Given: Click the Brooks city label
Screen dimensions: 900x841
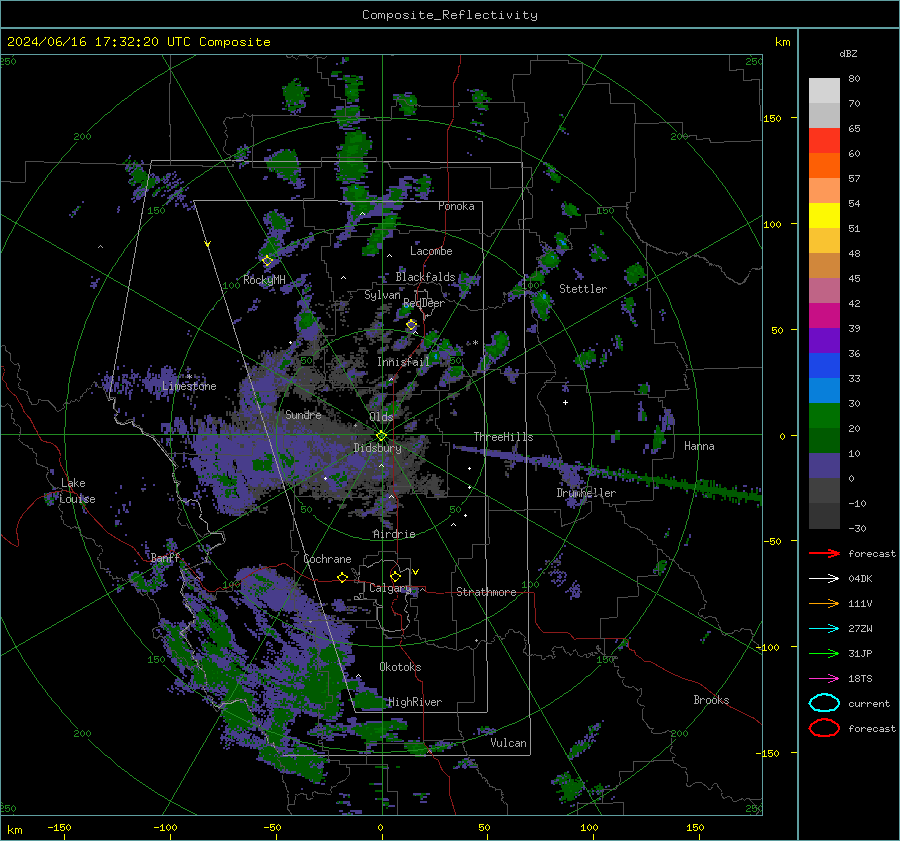Looking at the screenshot, I should point(711,700).
